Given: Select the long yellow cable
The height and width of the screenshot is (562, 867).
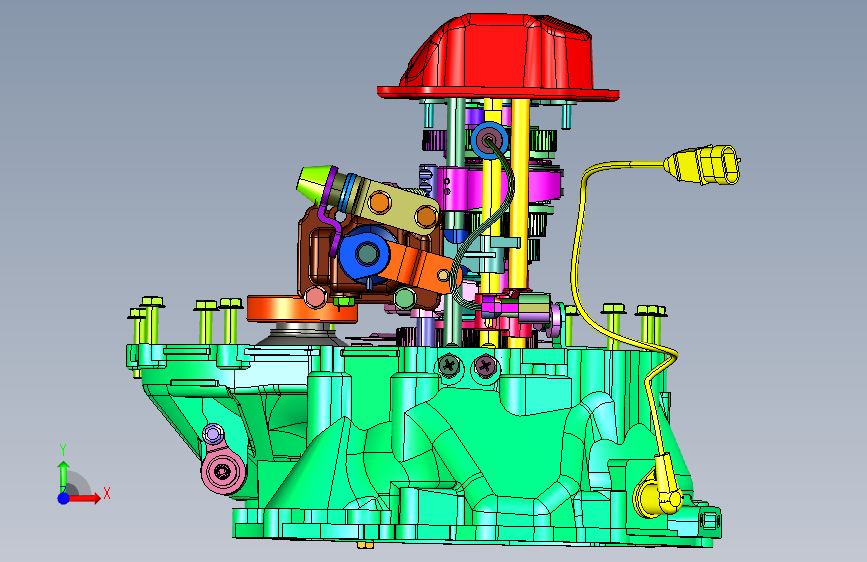Looking at the screenshot, I should coord(577,266).
